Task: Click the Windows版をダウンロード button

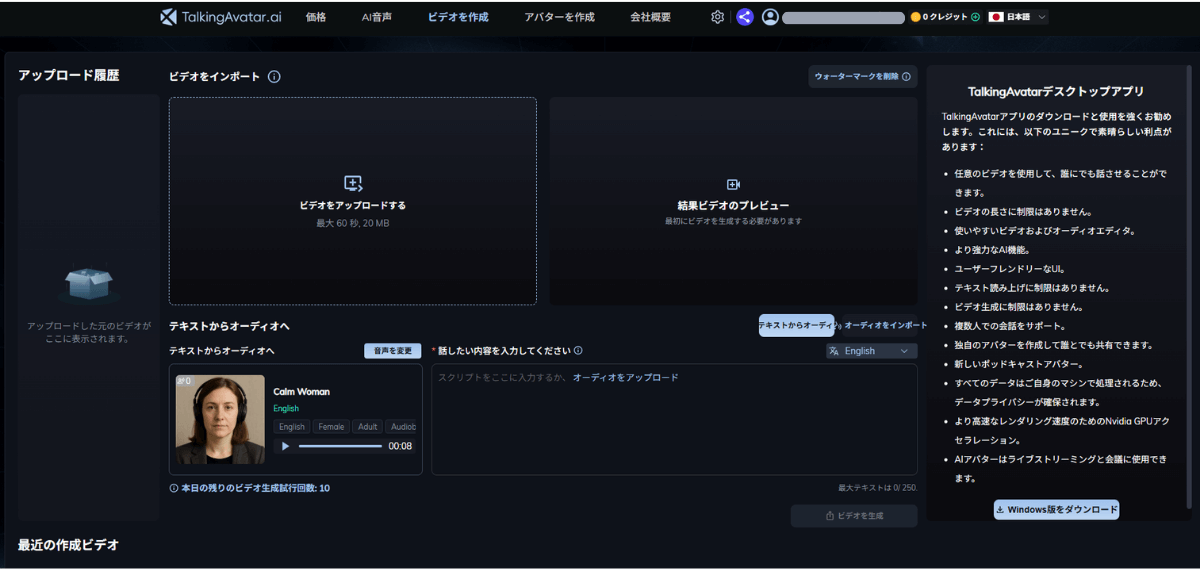Action: pyautogui.click(x=1056, y=510)
